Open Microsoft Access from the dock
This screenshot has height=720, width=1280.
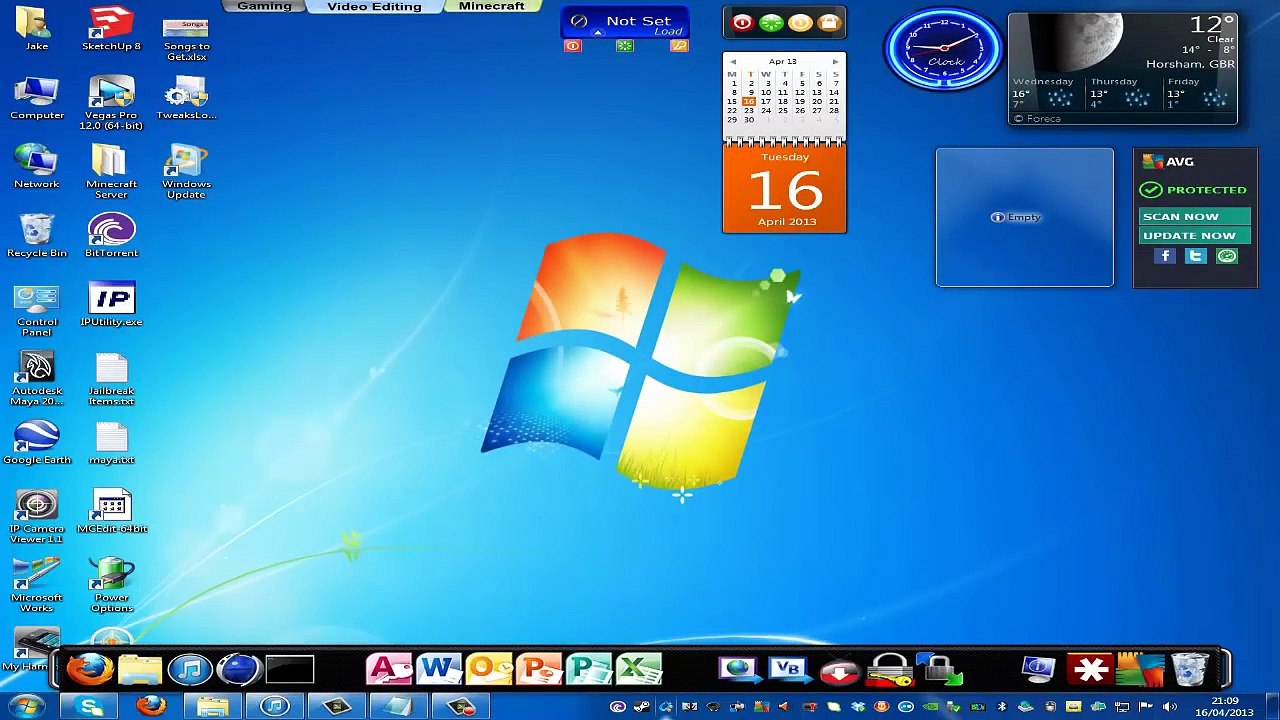pyautogui.click(x=389, y=668)
